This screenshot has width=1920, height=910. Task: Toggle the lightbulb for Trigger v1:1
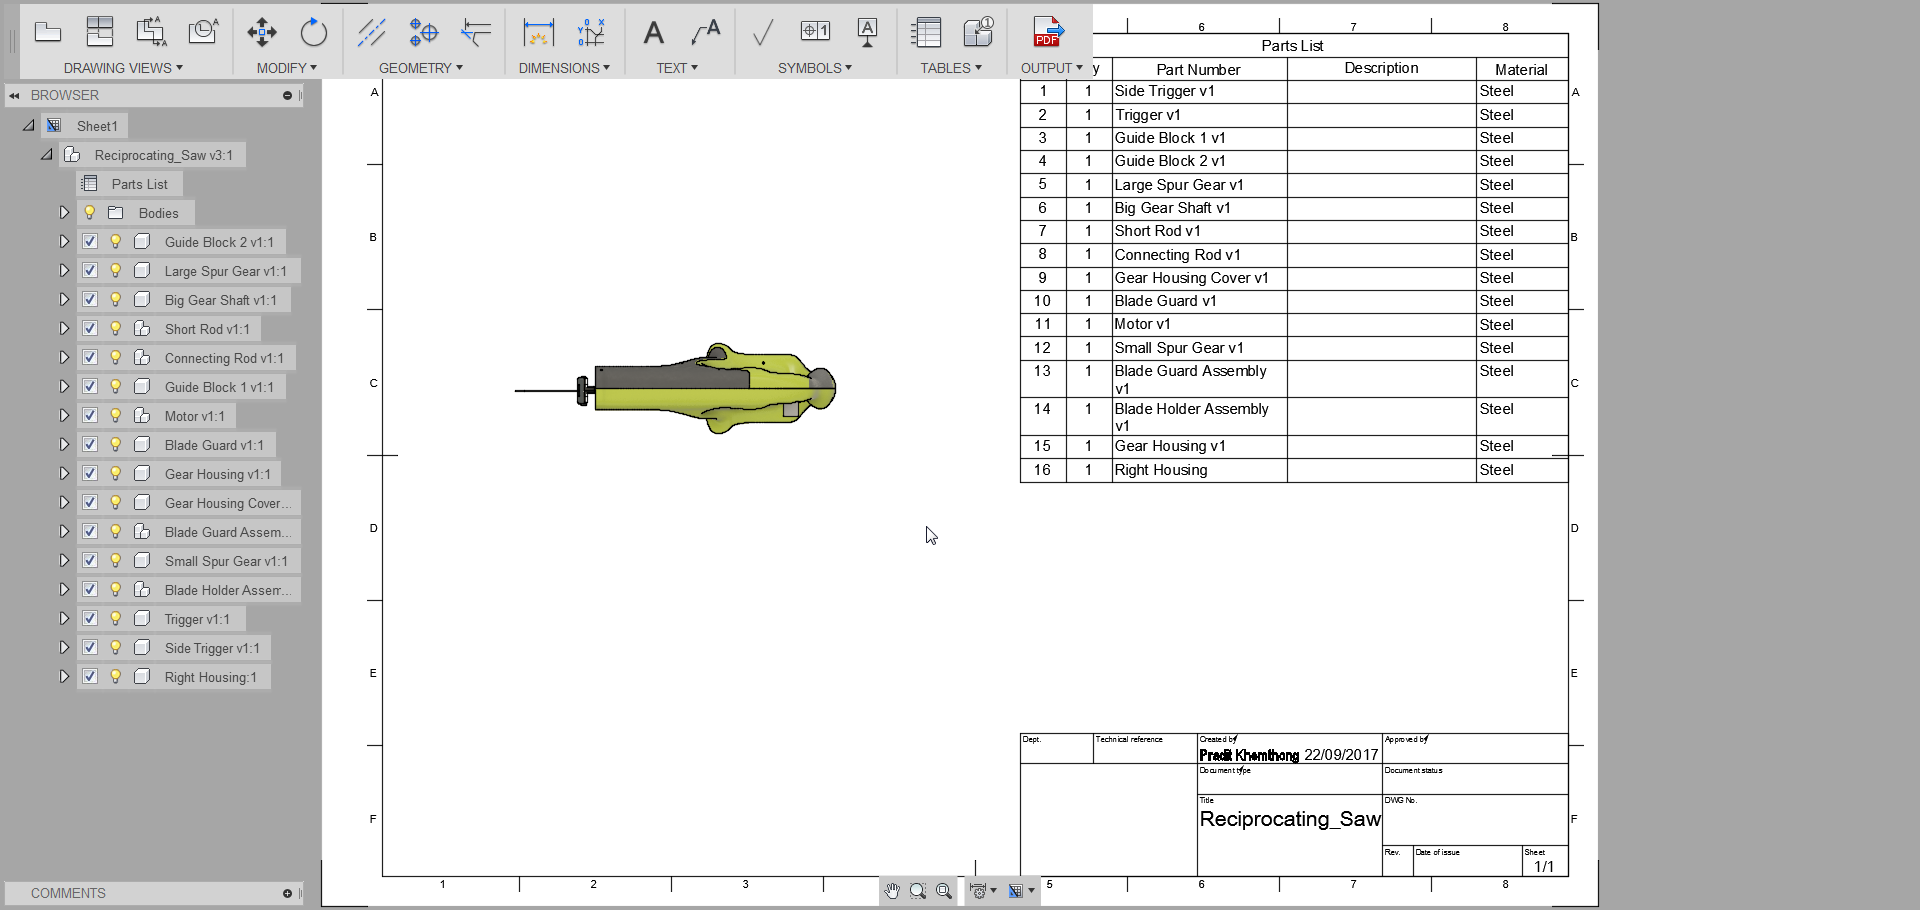(114, 618)
